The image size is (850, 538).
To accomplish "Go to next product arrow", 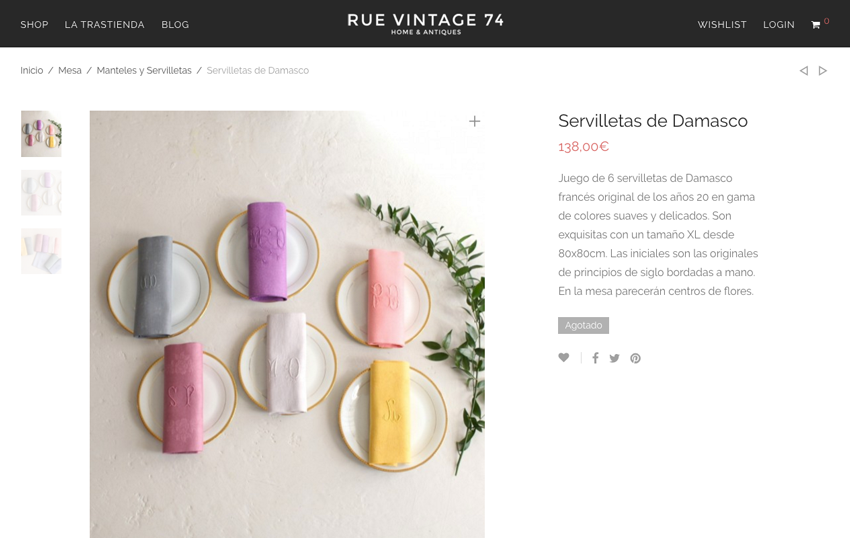I will (x=822, y=71).
